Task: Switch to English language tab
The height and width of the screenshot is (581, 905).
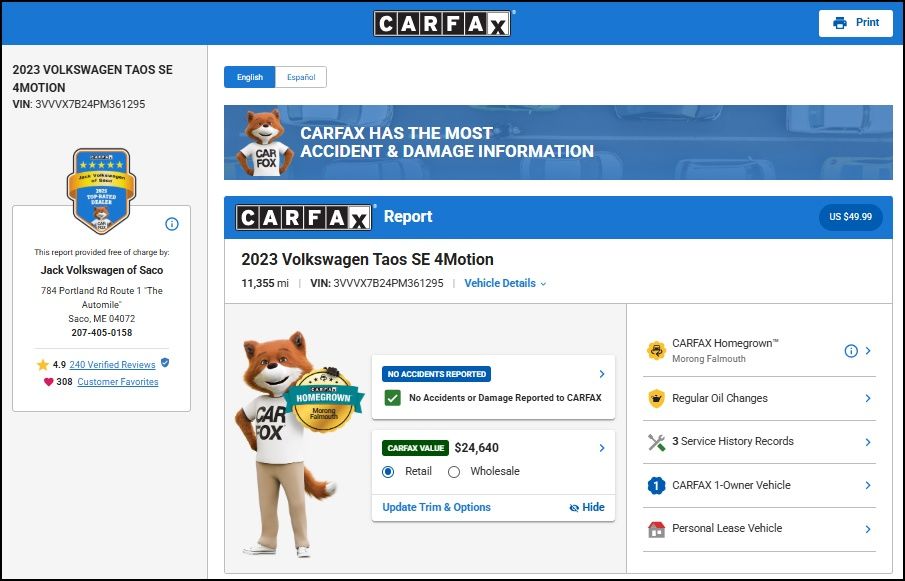Action: 249,77
